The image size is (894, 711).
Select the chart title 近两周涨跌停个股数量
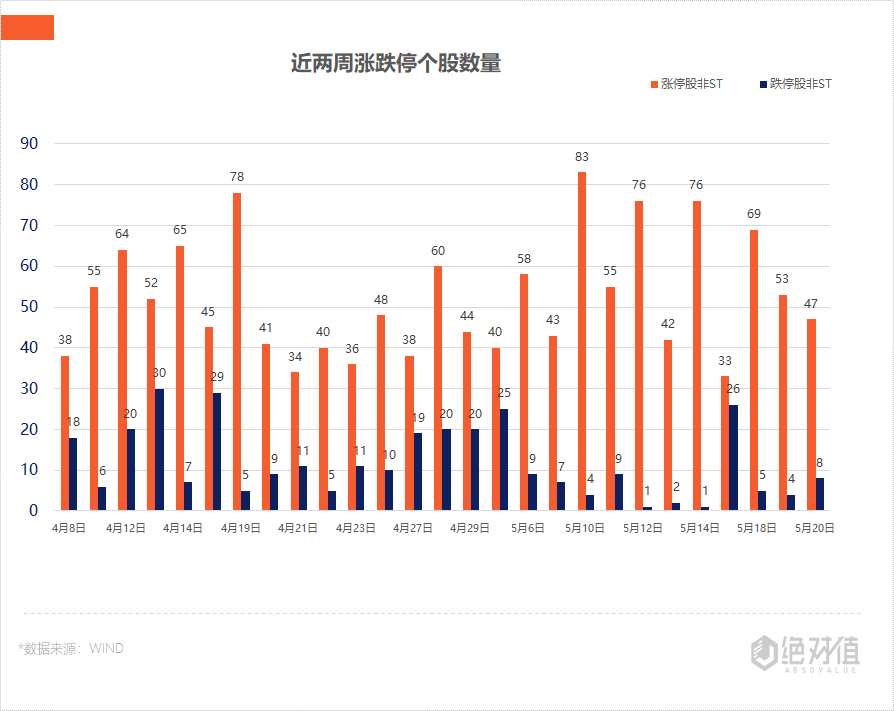click(395, 64)
